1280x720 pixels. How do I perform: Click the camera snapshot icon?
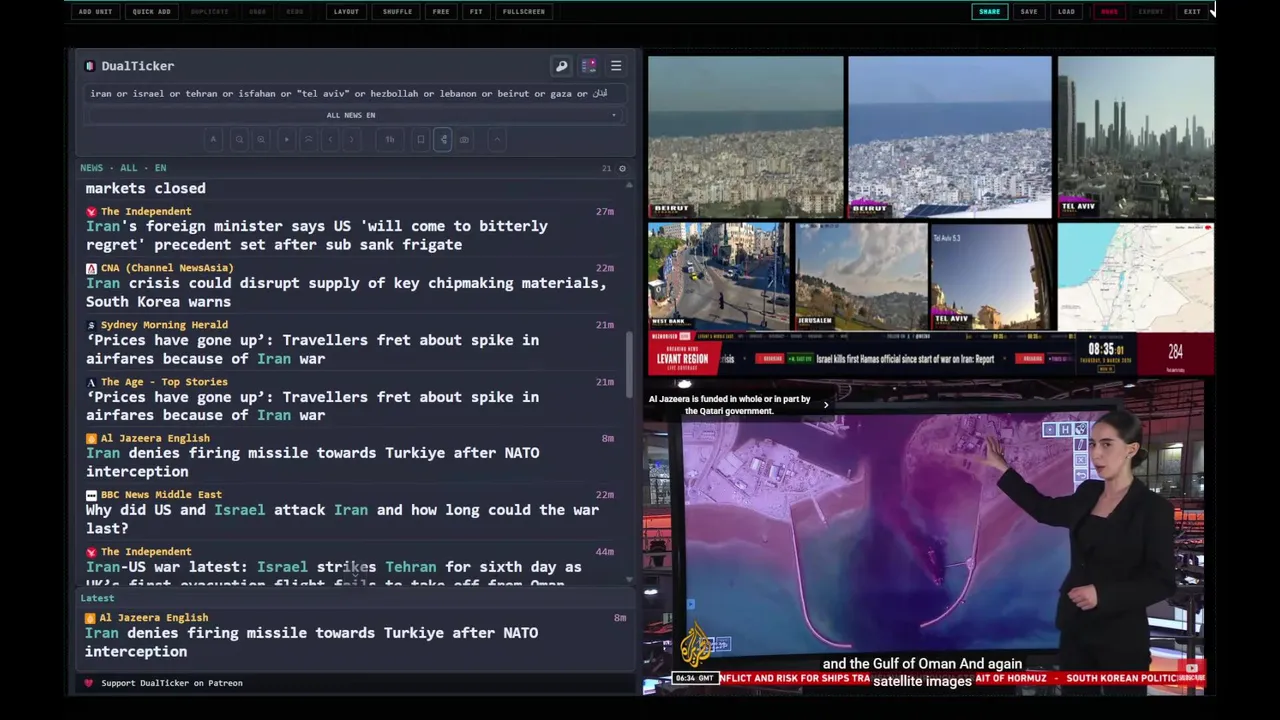(464, 140)
